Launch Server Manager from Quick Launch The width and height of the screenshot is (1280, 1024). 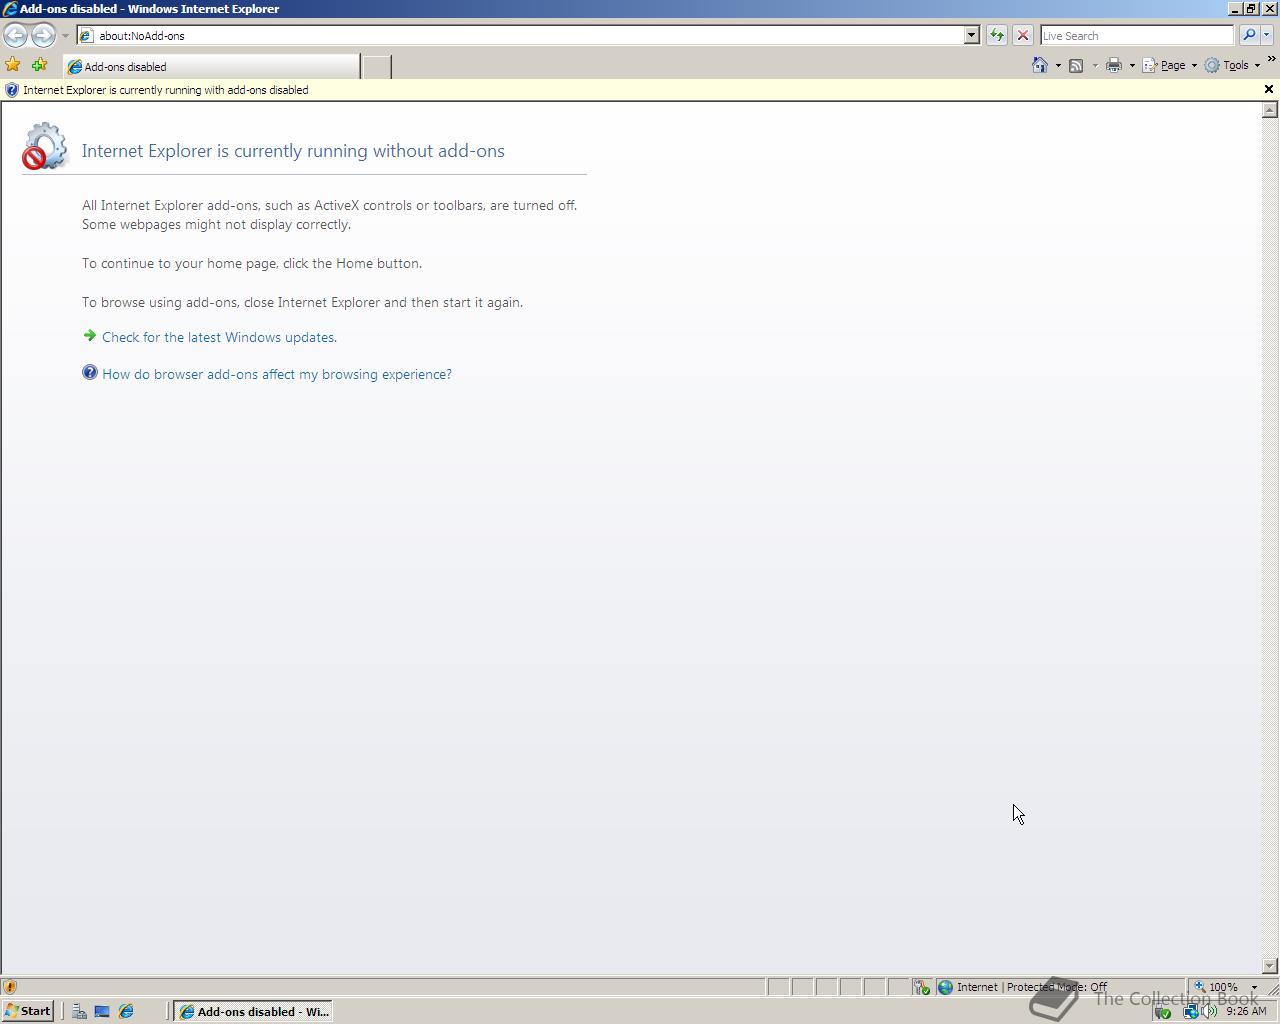pyautogui.click(x=79, y=1011)
